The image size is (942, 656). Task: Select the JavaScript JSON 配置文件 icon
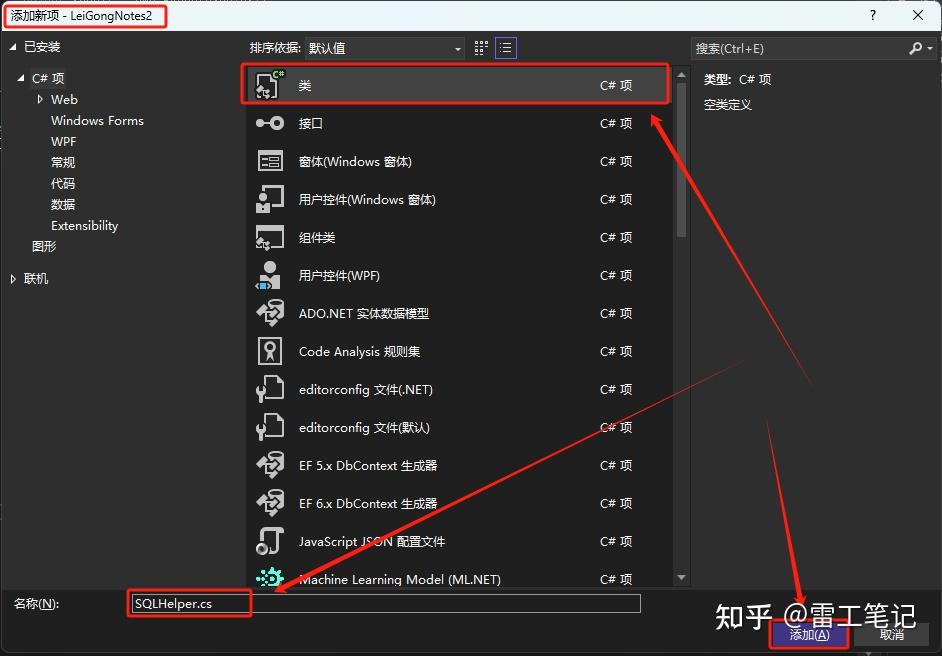pyautogui.click(x=270, y=541)
